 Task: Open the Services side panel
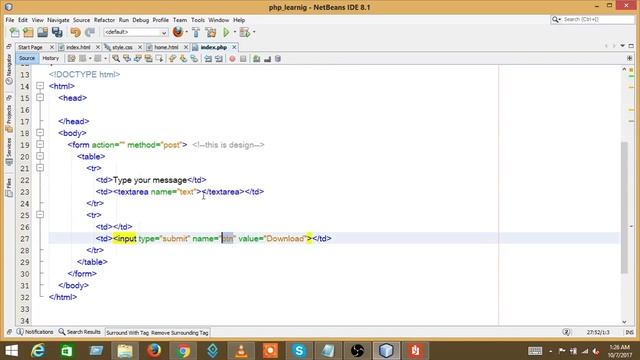(9, 151)
